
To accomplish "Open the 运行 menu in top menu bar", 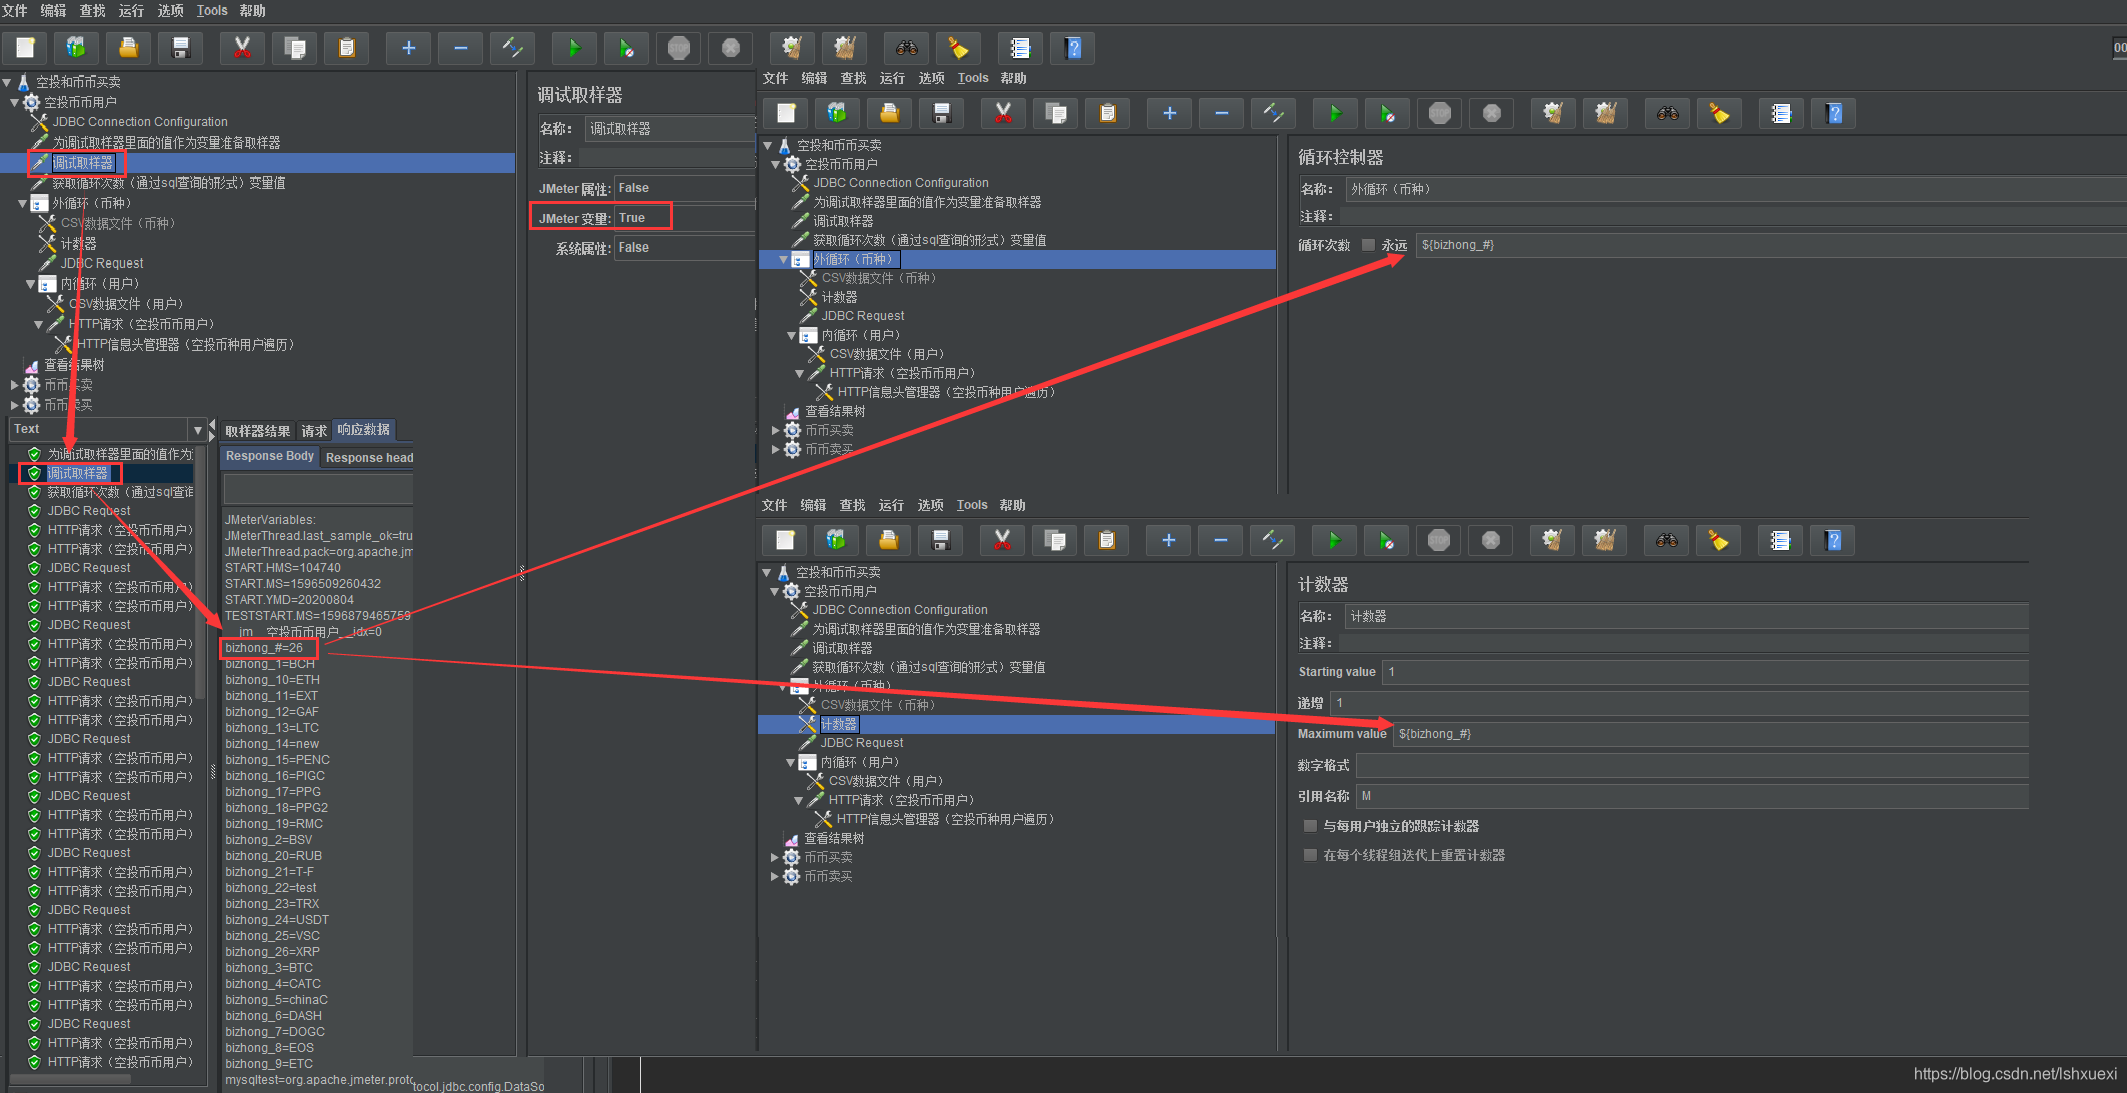I will [131, 10].
